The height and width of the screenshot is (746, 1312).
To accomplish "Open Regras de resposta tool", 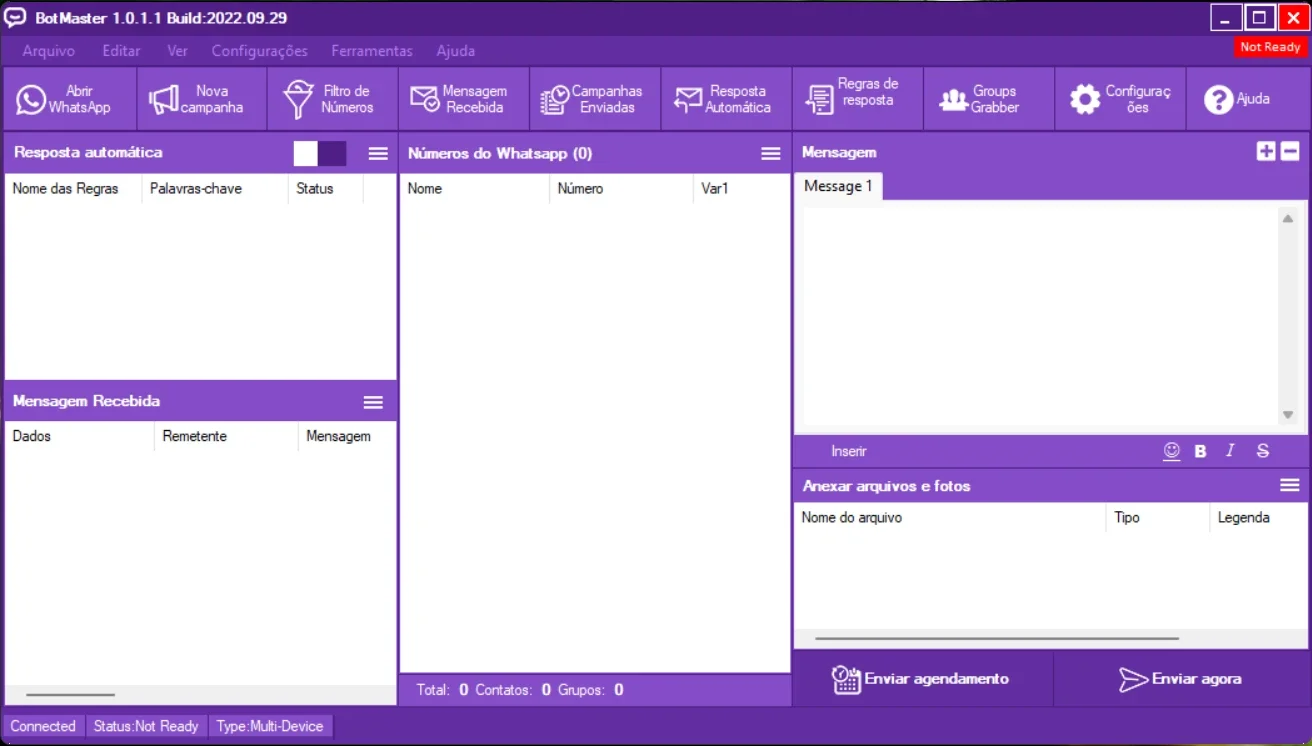I will click(819, 99).
